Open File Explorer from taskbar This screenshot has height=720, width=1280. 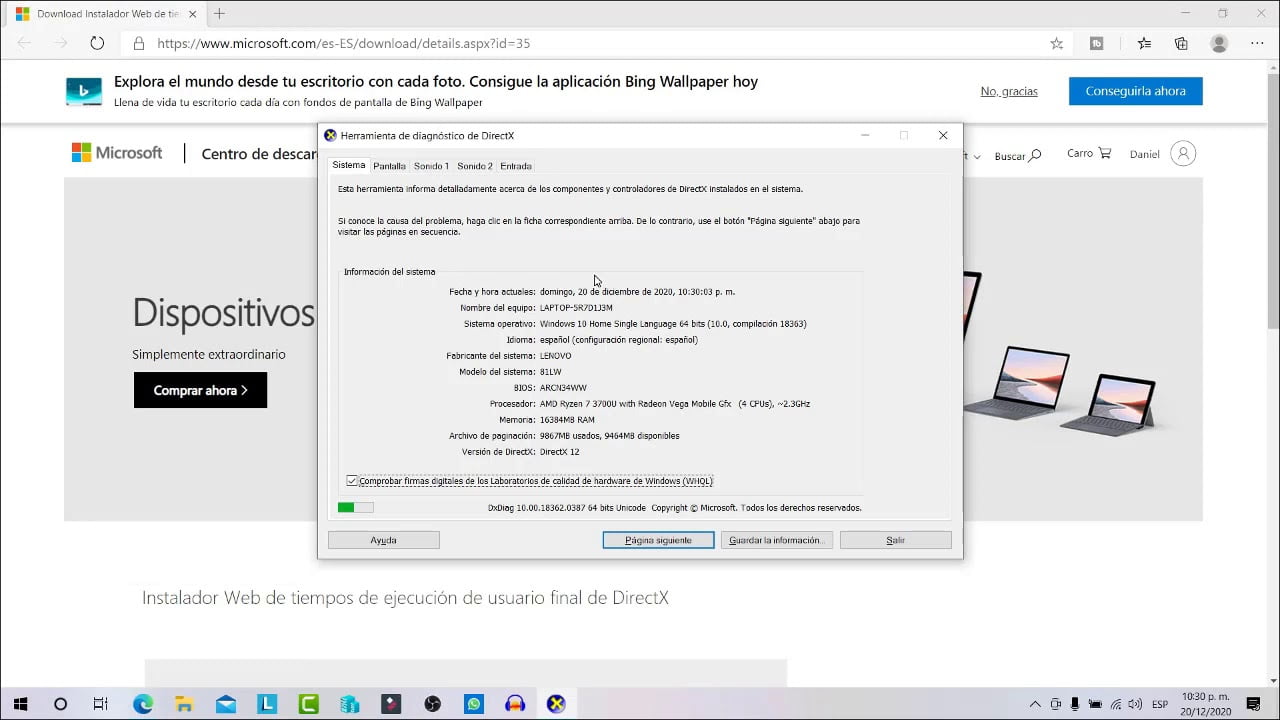tap(184, 704)
